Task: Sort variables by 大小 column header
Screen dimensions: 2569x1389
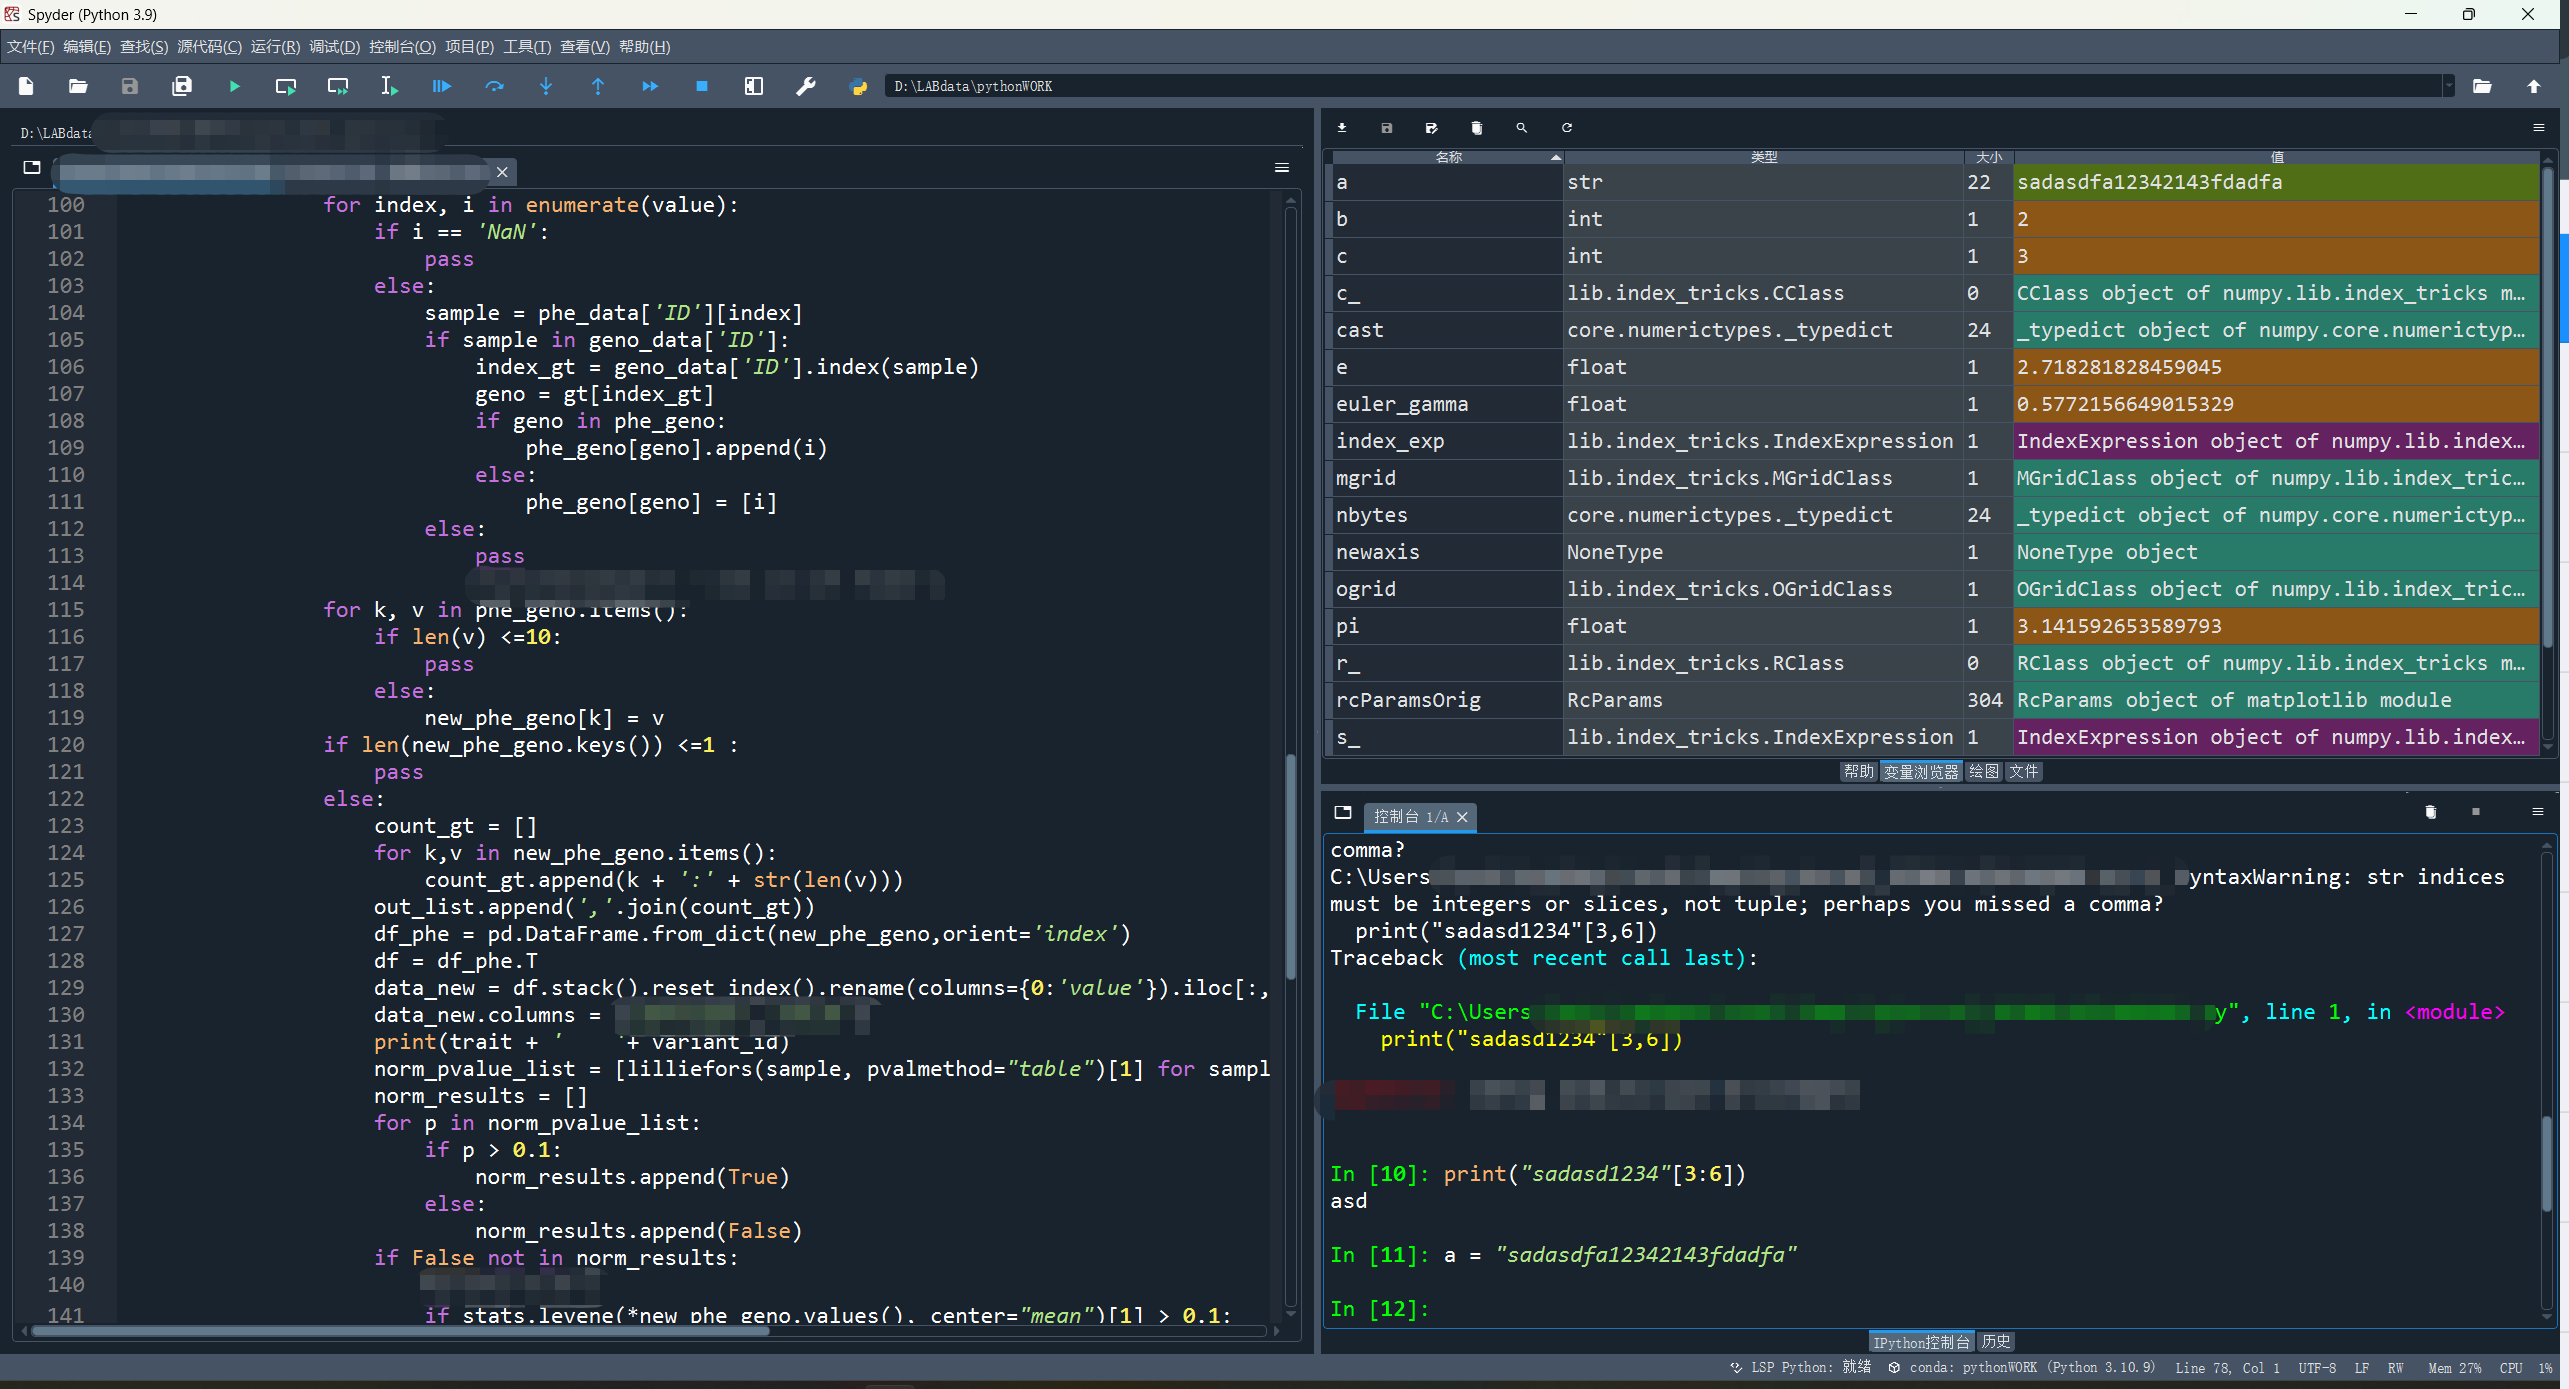Action: (1989, 157)
